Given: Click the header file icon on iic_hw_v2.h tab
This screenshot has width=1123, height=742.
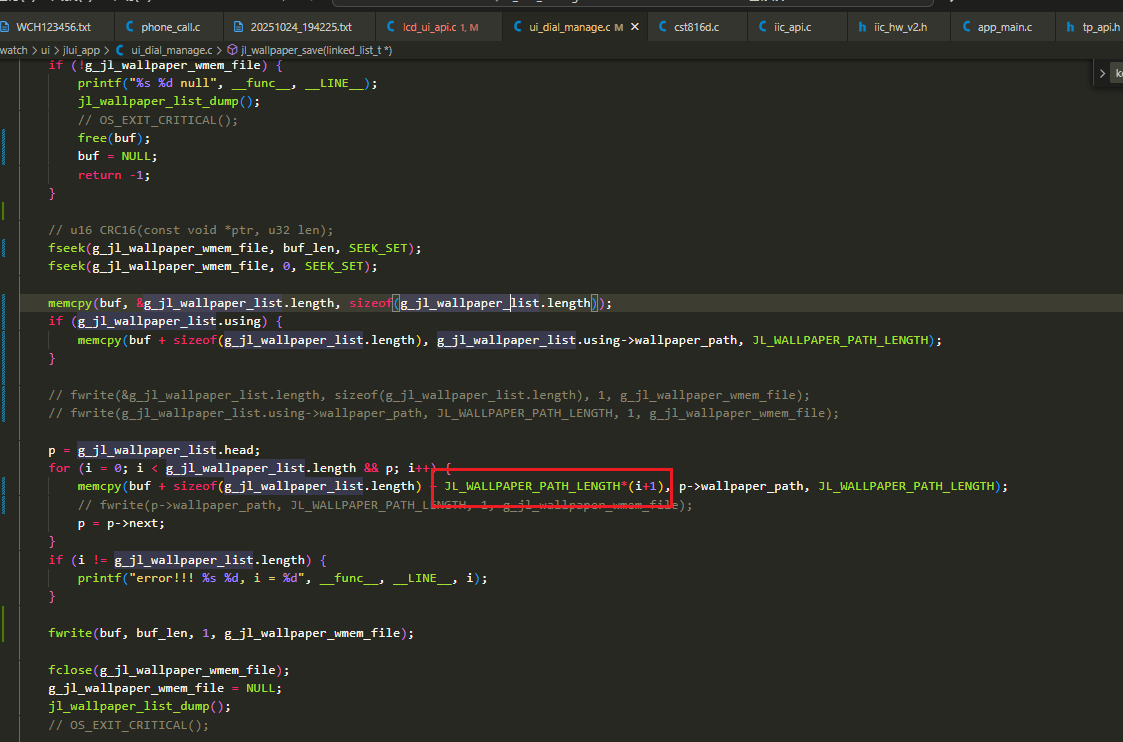Looking at the screenshot, I should pos(862,27).
